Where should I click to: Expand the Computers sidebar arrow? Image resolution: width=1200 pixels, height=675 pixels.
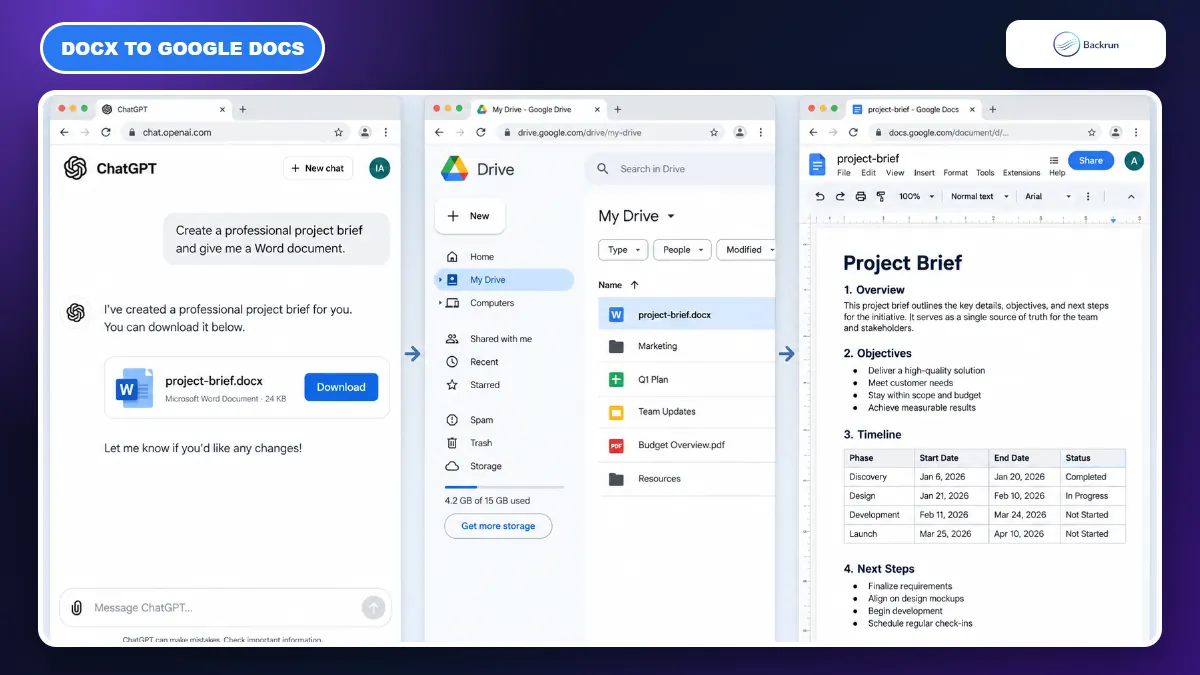pyautogui.click(x=439, y=303)
